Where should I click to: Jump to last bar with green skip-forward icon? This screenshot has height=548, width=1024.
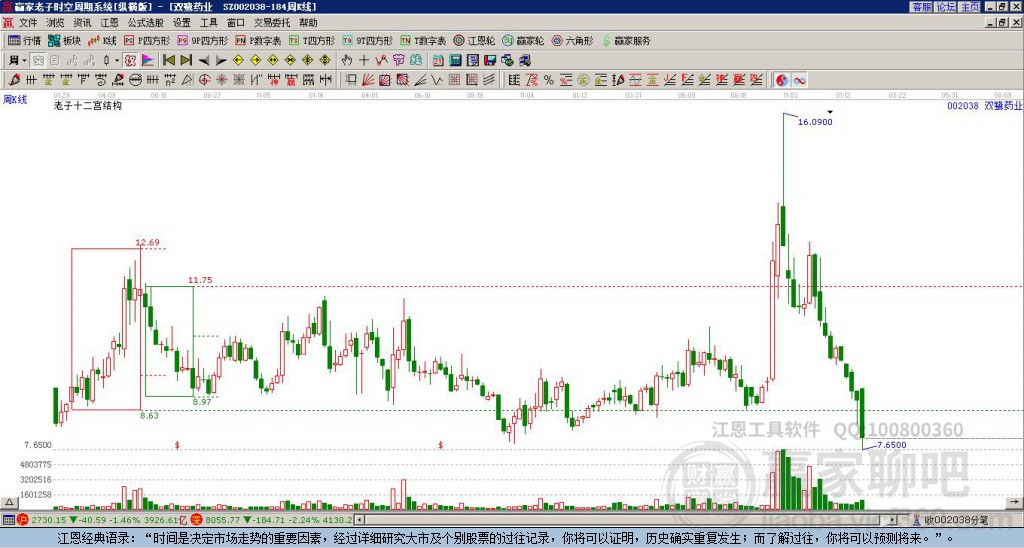pos(186,60)
